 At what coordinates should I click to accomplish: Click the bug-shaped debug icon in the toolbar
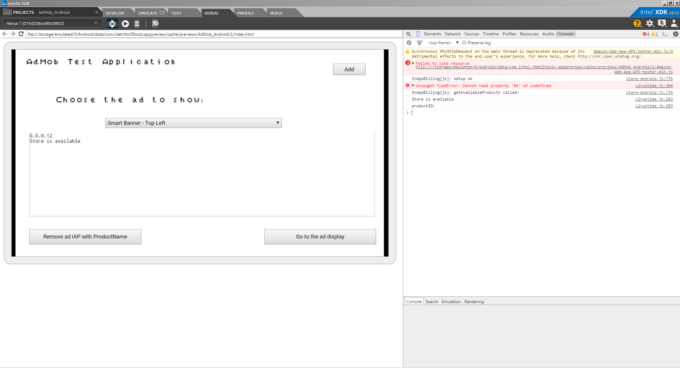pyautogui.click(x=112, y=24)
